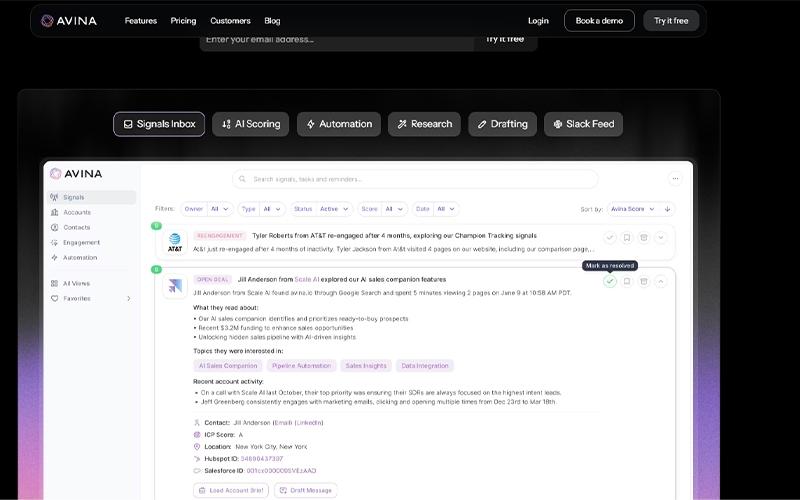Open the Score filter dropdown
The image size is (800, 500).
pos(382,209)
